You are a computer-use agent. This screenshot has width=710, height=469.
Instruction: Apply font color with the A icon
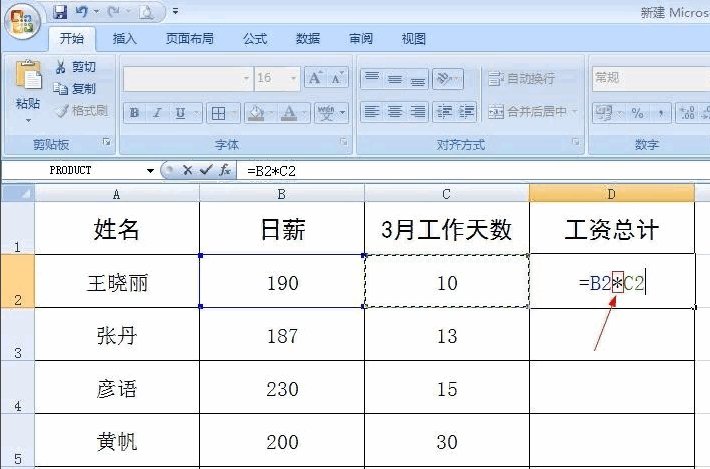pyautogui.click(x=289, y=113)
